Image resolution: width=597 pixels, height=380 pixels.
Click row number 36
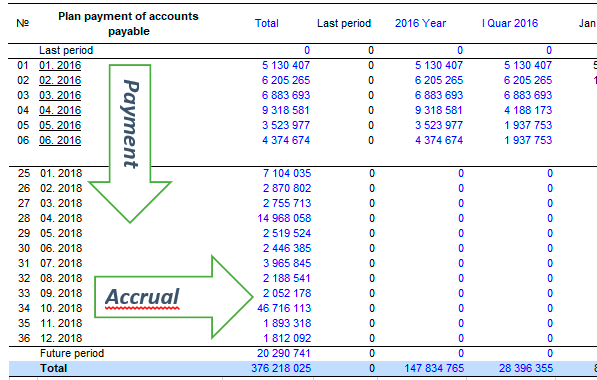click(24, 338)
